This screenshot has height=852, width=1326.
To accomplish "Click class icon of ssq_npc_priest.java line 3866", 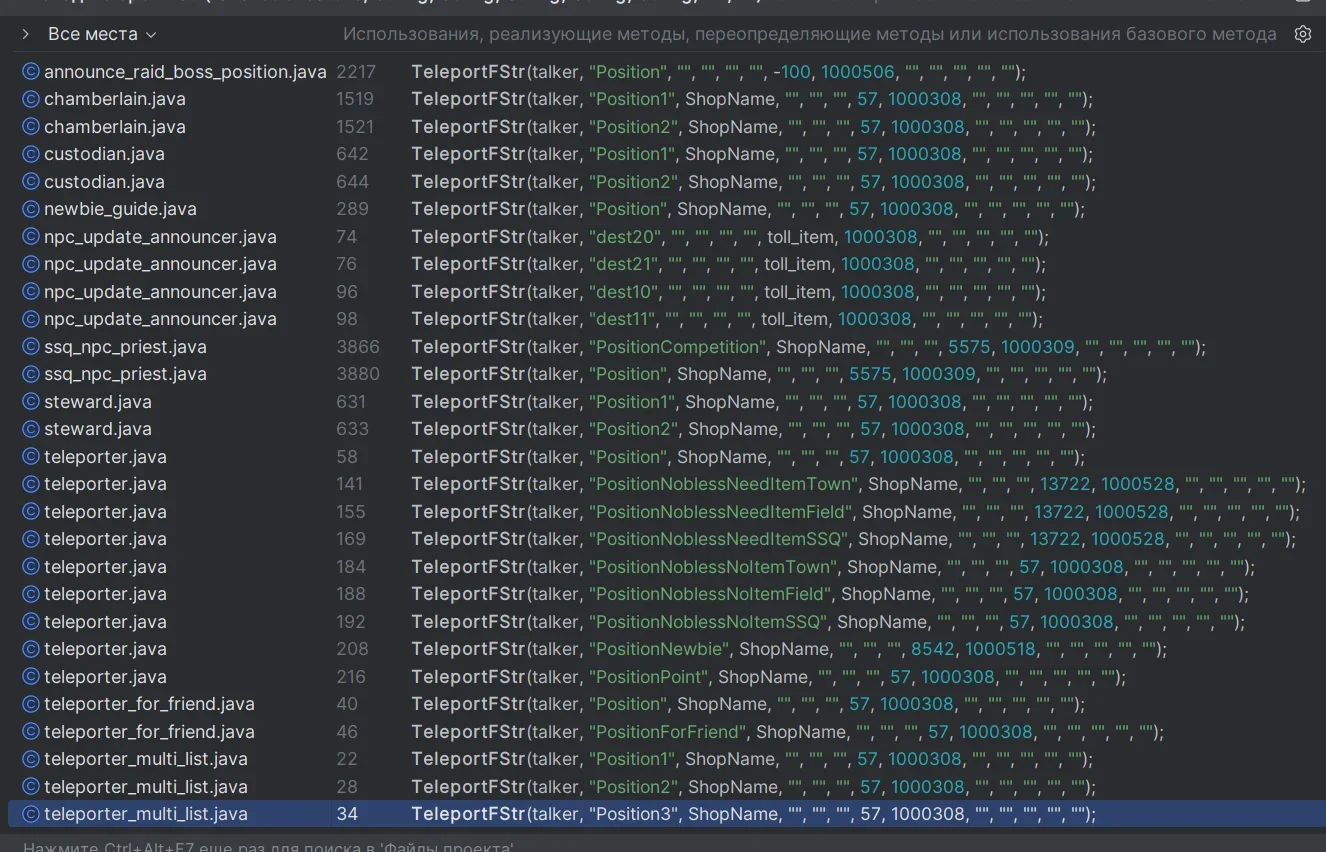I will click(x=31, y=347).
